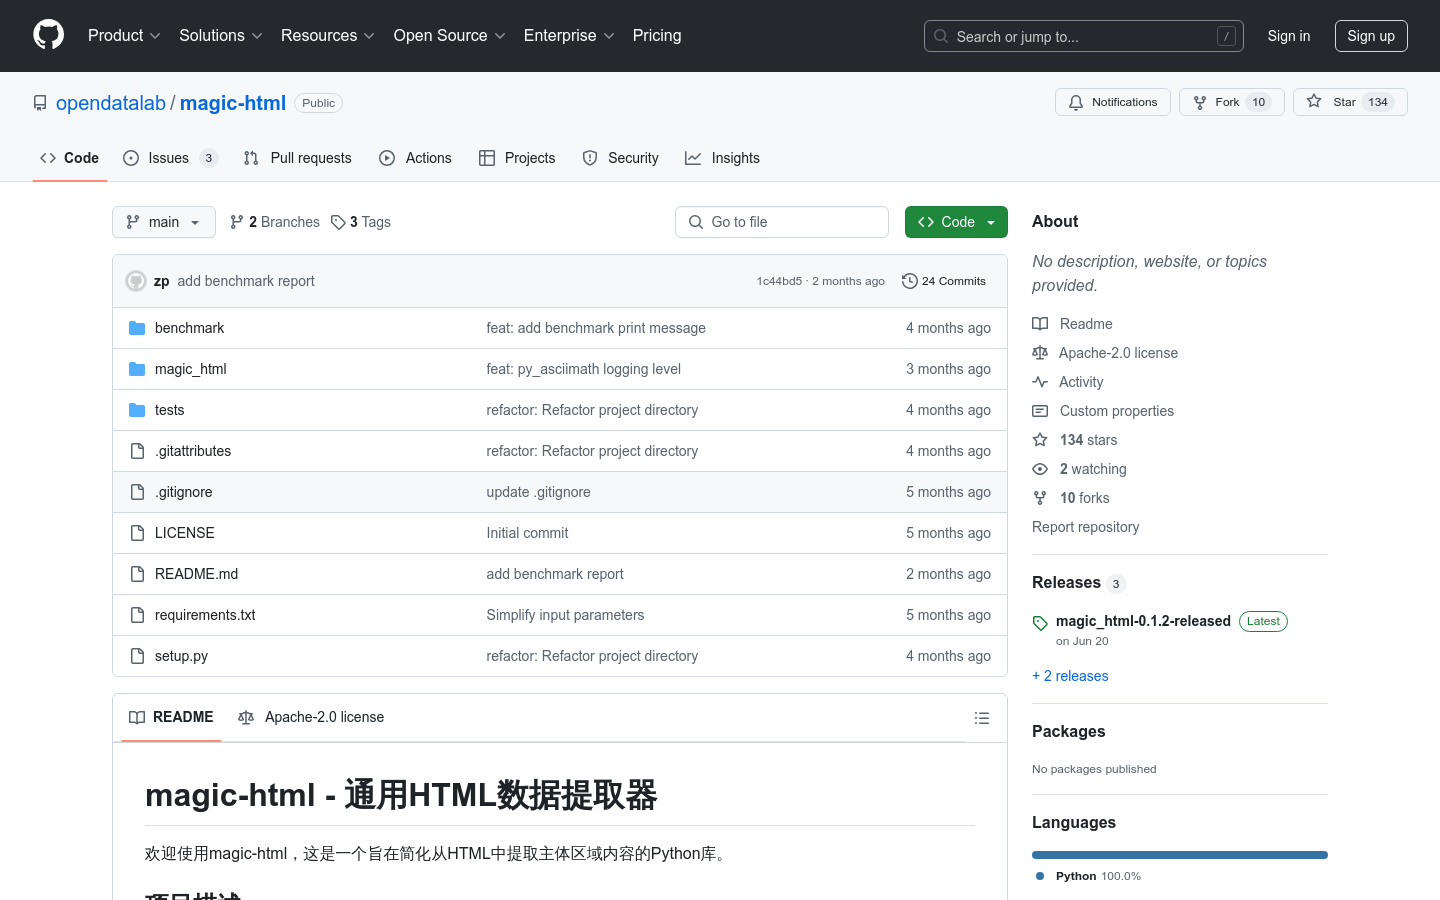Switch to the Issues tab
The height and width of the screenshot is (900, 1440).
[169, 158]
